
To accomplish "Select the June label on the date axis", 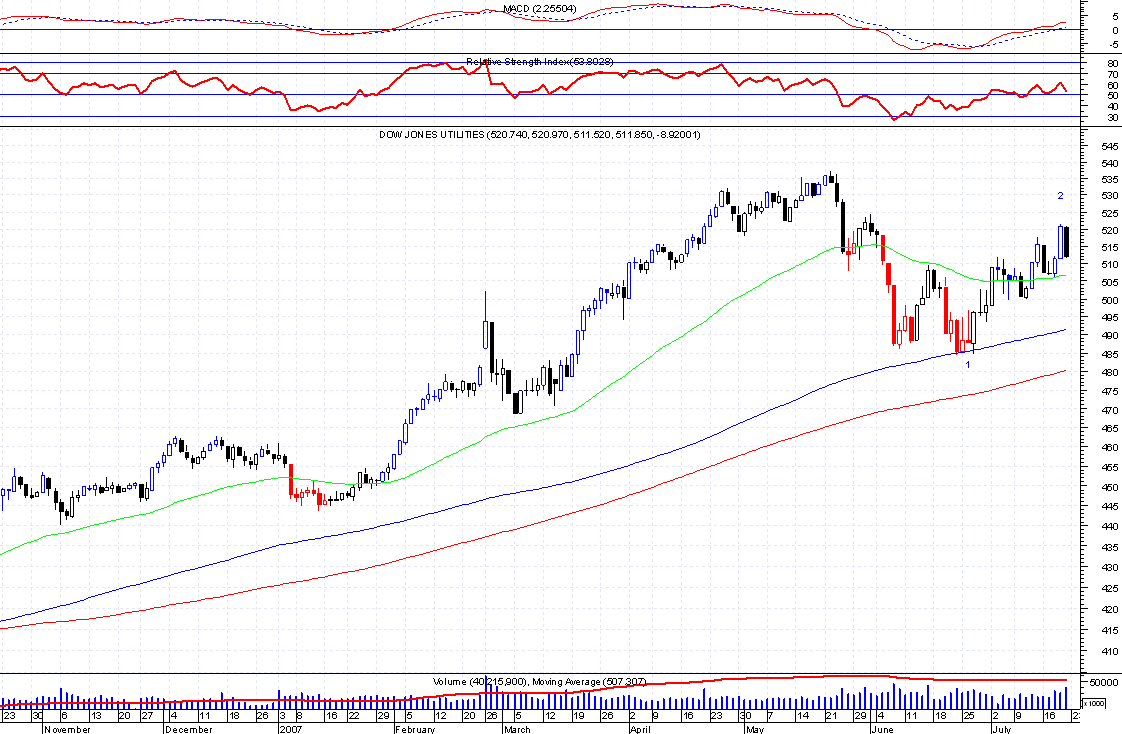I will pos(882,729).
